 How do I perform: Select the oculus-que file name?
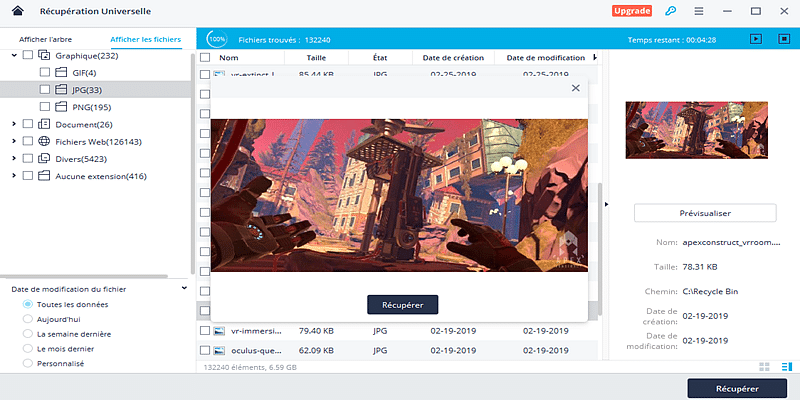256,351
